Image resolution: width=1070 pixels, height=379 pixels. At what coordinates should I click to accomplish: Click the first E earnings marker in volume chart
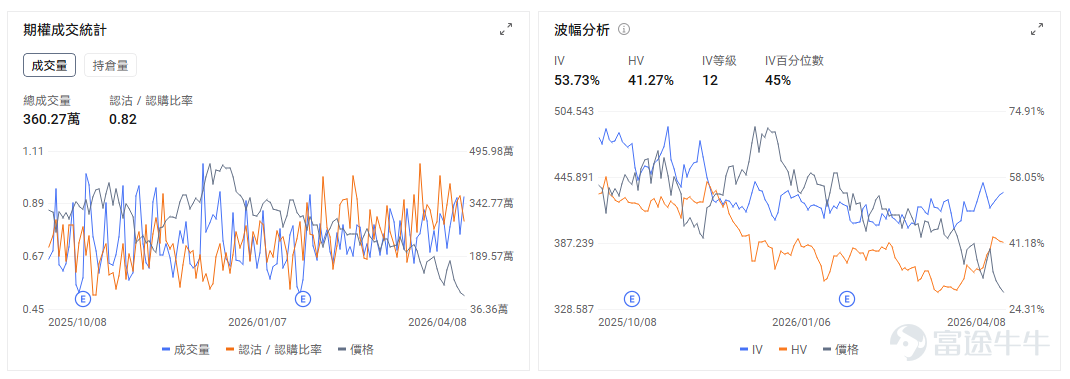[83, 298]
